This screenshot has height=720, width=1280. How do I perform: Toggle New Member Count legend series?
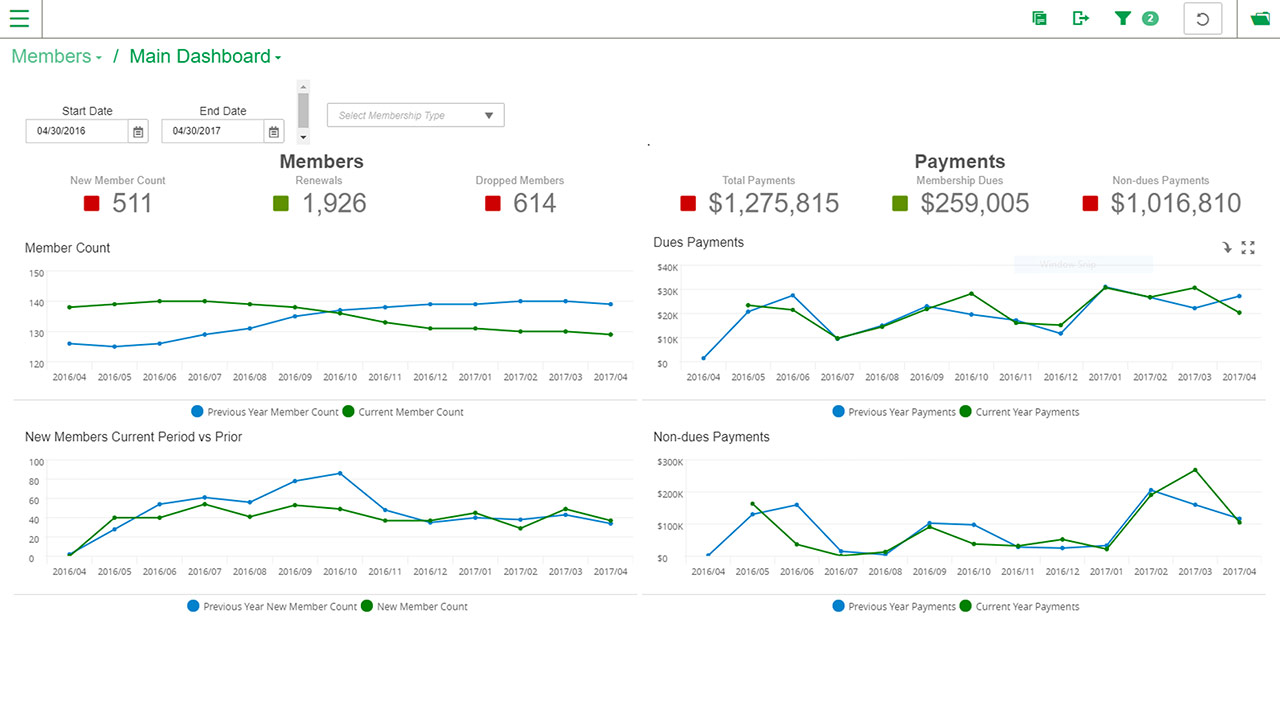click(x=414, y=606)
